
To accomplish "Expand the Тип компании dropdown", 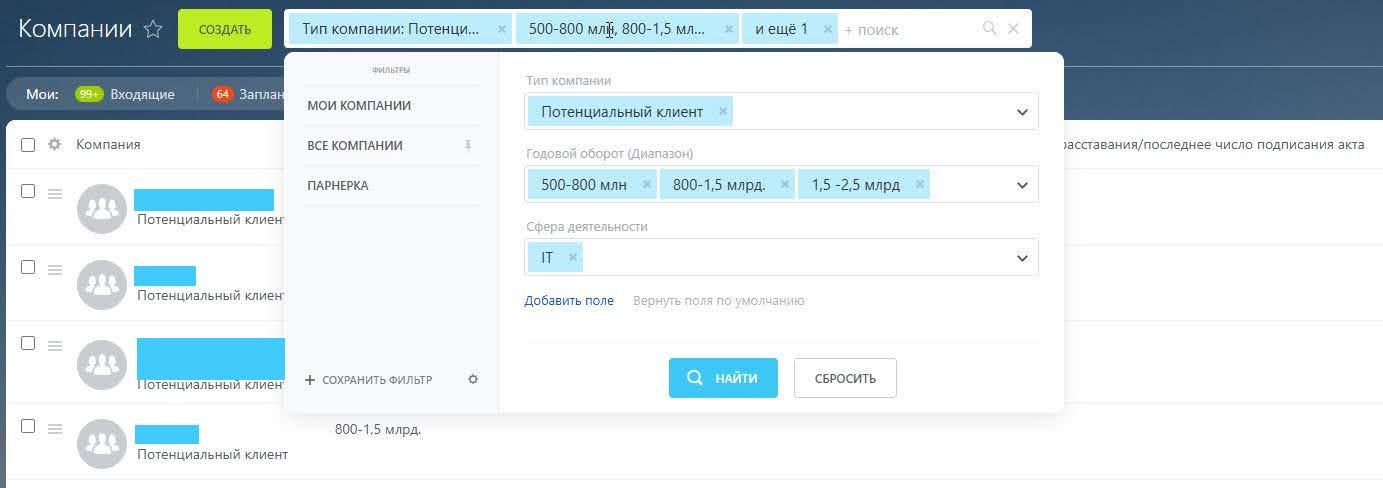I will [x=1022, y=112].
